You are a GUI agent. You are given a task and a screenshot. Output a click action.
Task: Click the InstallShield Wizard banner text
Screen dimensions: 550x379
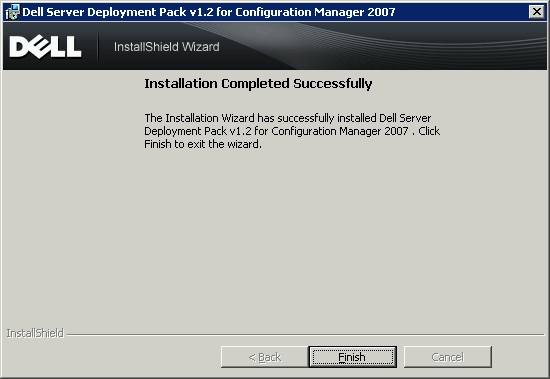tap(167, 47)
